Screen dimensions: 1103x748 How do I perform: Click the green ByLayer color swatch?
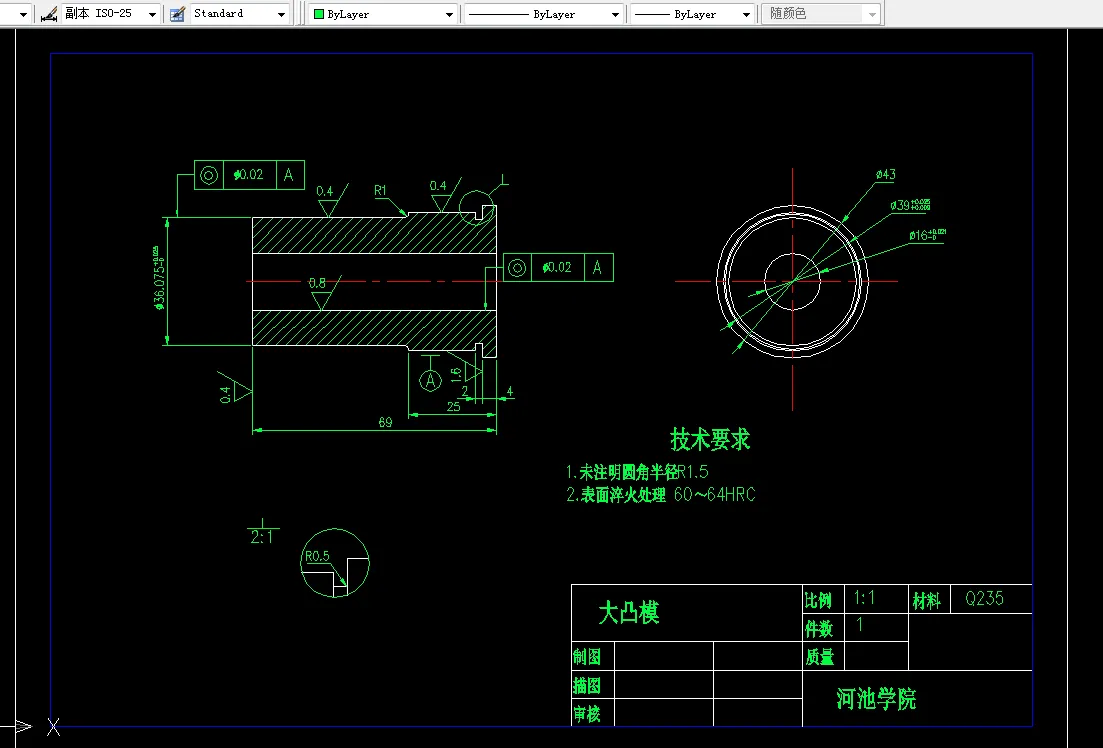click(x=319, y=14)
